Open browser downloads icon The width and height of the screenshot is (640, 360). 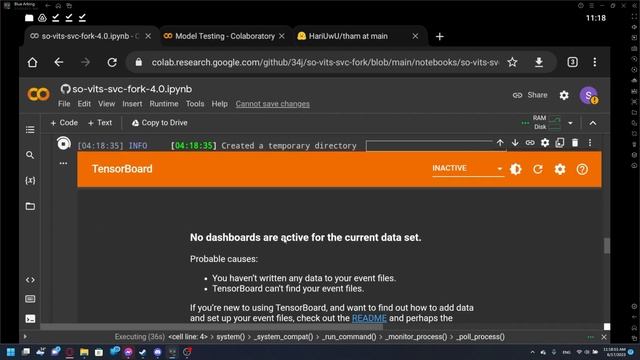[539, 62]
